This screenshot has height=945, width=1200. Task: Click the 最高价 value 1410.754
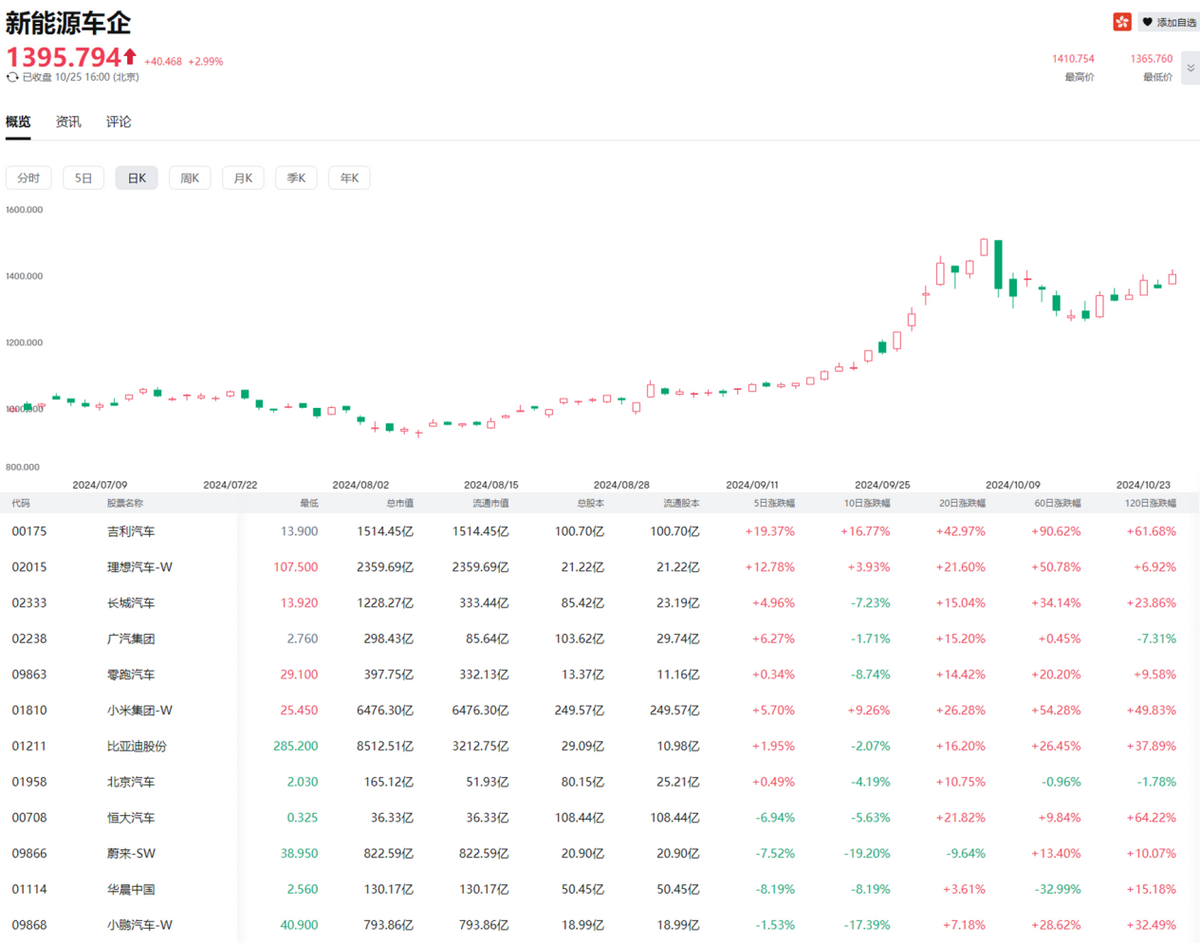[1073, 59]
